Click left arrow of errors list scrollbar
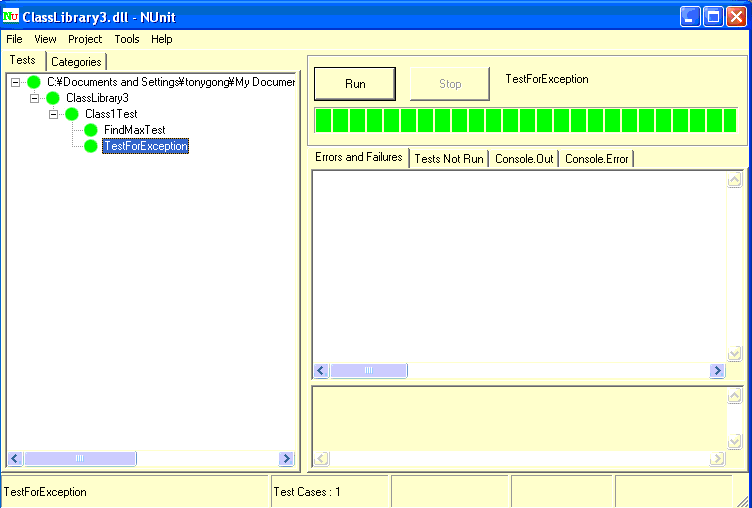 [x=321, y=370]
